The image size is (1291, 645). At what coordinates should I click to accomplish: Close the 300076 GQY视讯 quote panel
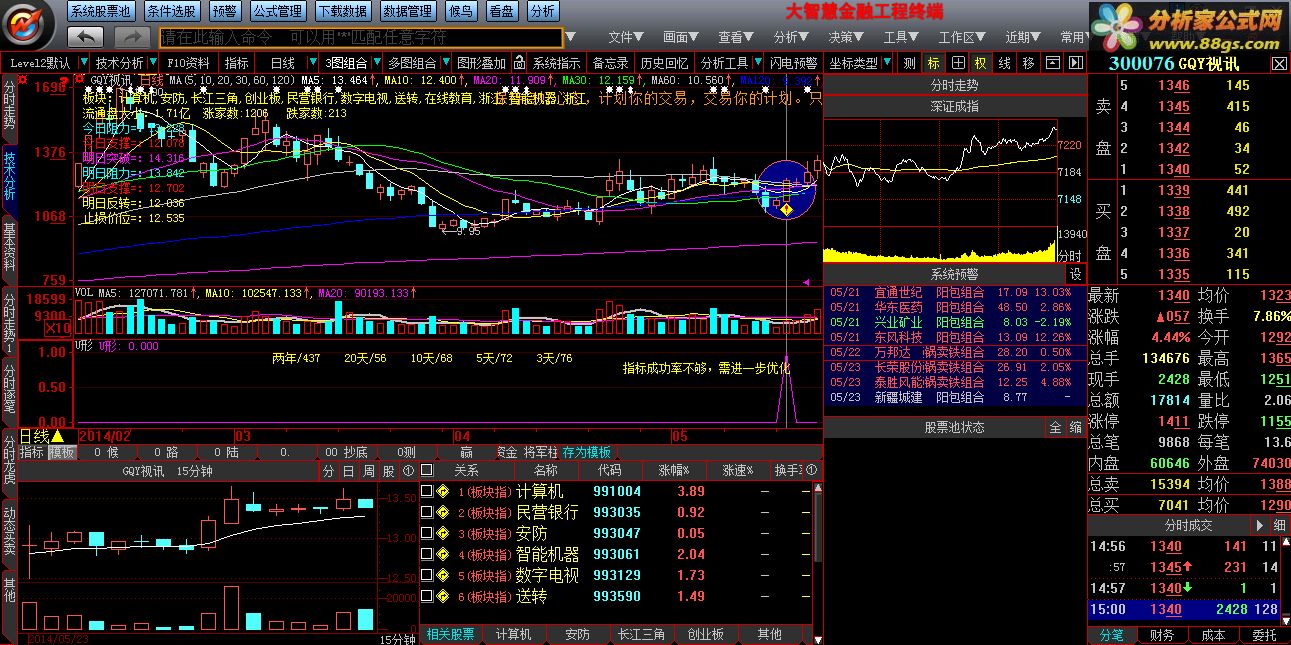tap(1279, 63)
